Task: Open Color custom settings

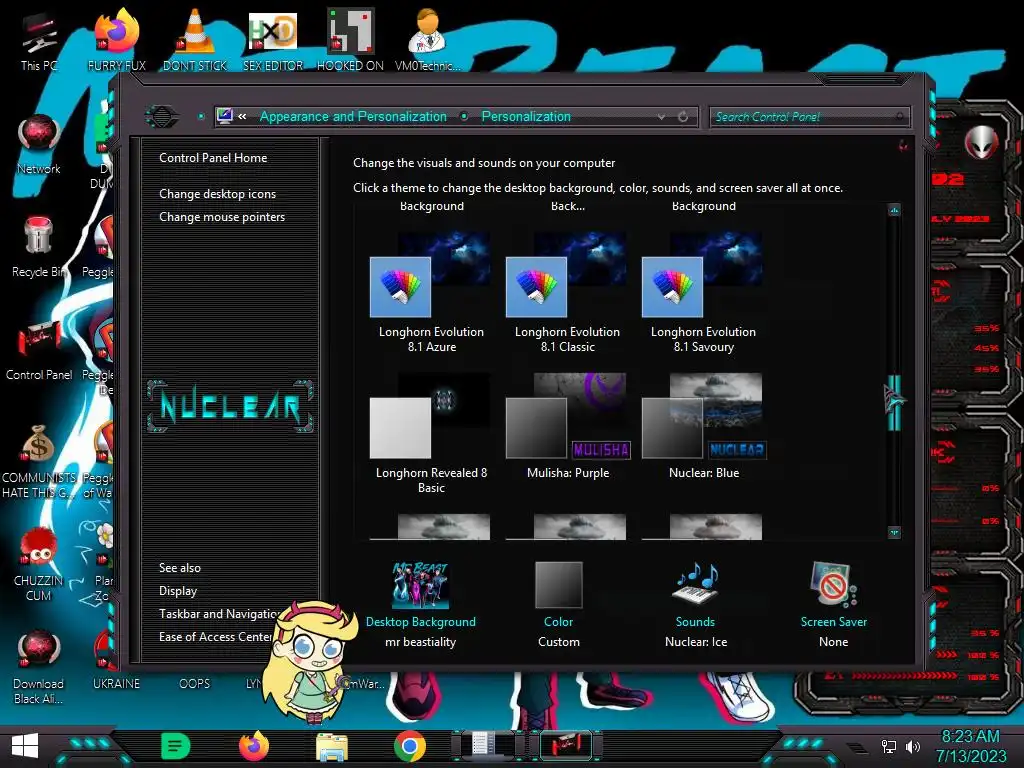Action: (558, 605)
